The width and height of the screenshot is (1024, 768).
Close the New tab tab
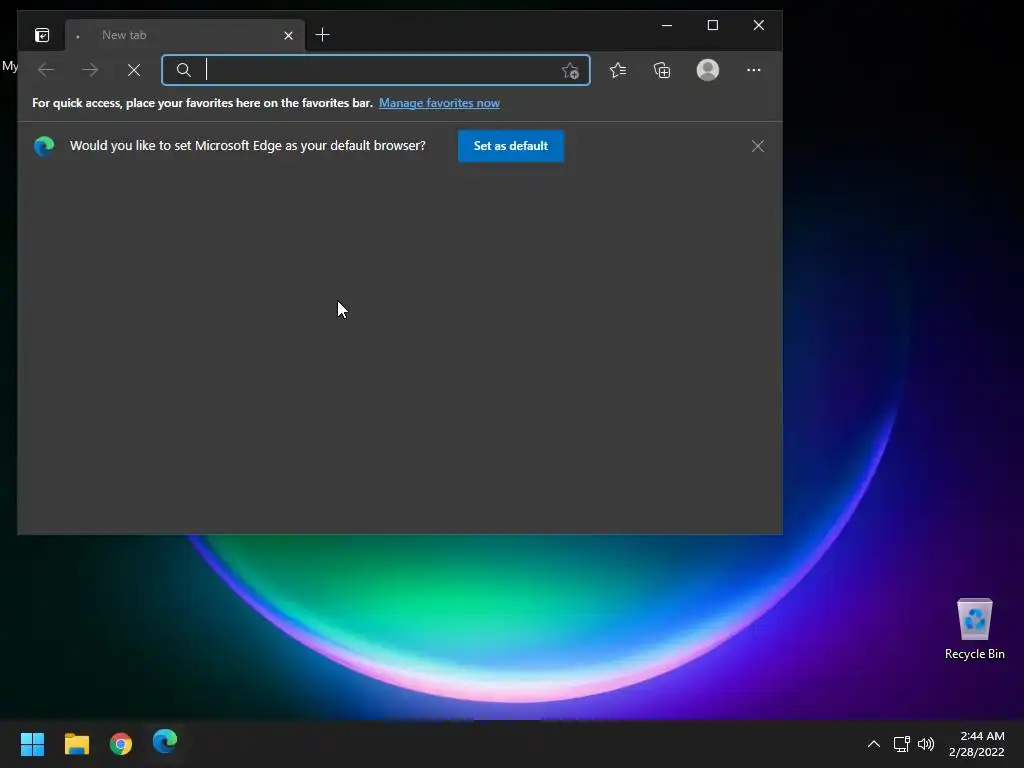point(288,35)
